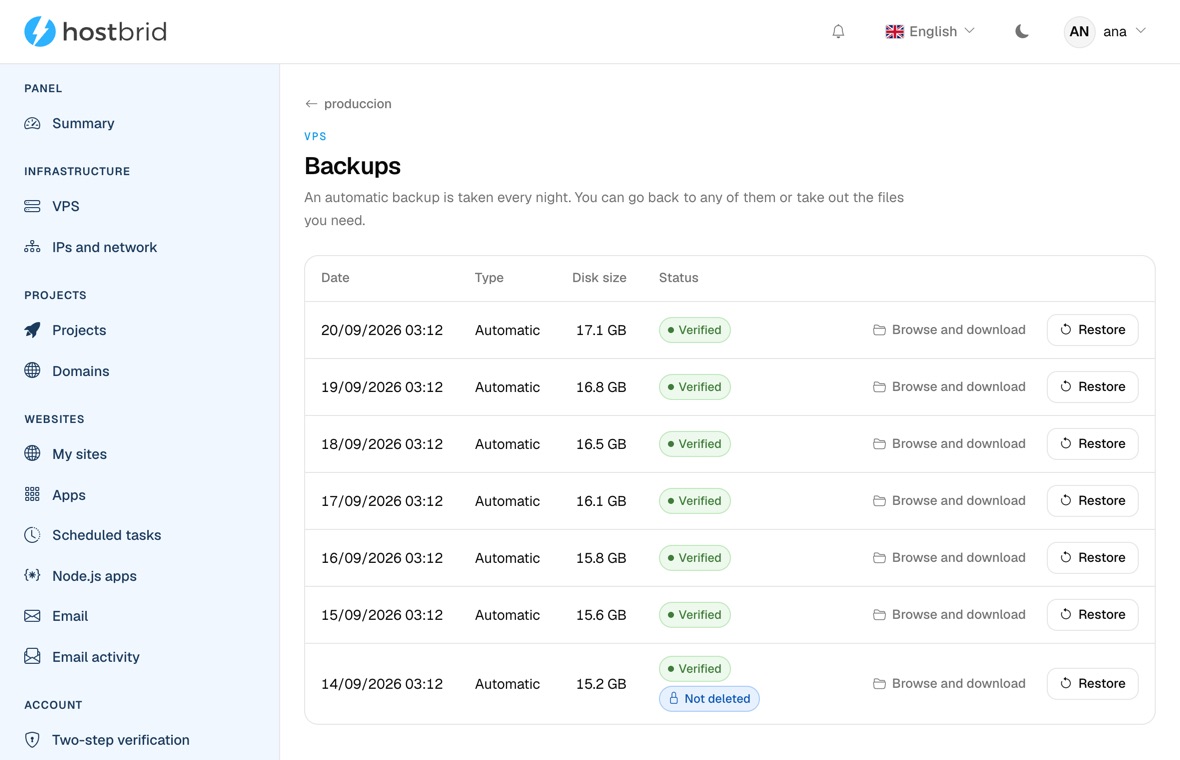1180x760 pixels.
Task: Click the VPS breadcrumb label above Backups
Action: [315, 136]
